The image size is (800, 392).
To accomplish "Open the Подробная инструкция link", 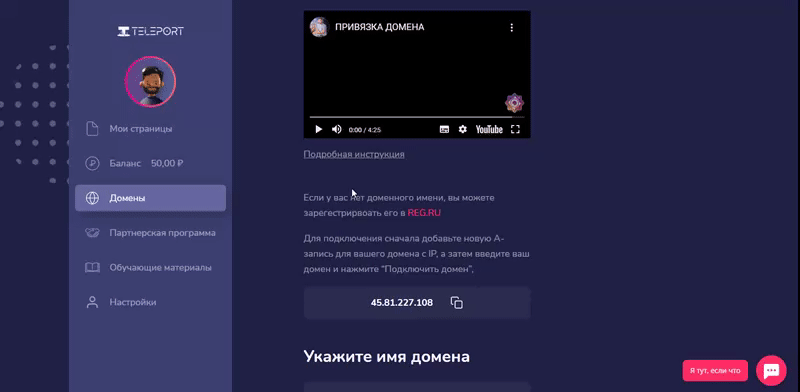I will tap(354, 154).
